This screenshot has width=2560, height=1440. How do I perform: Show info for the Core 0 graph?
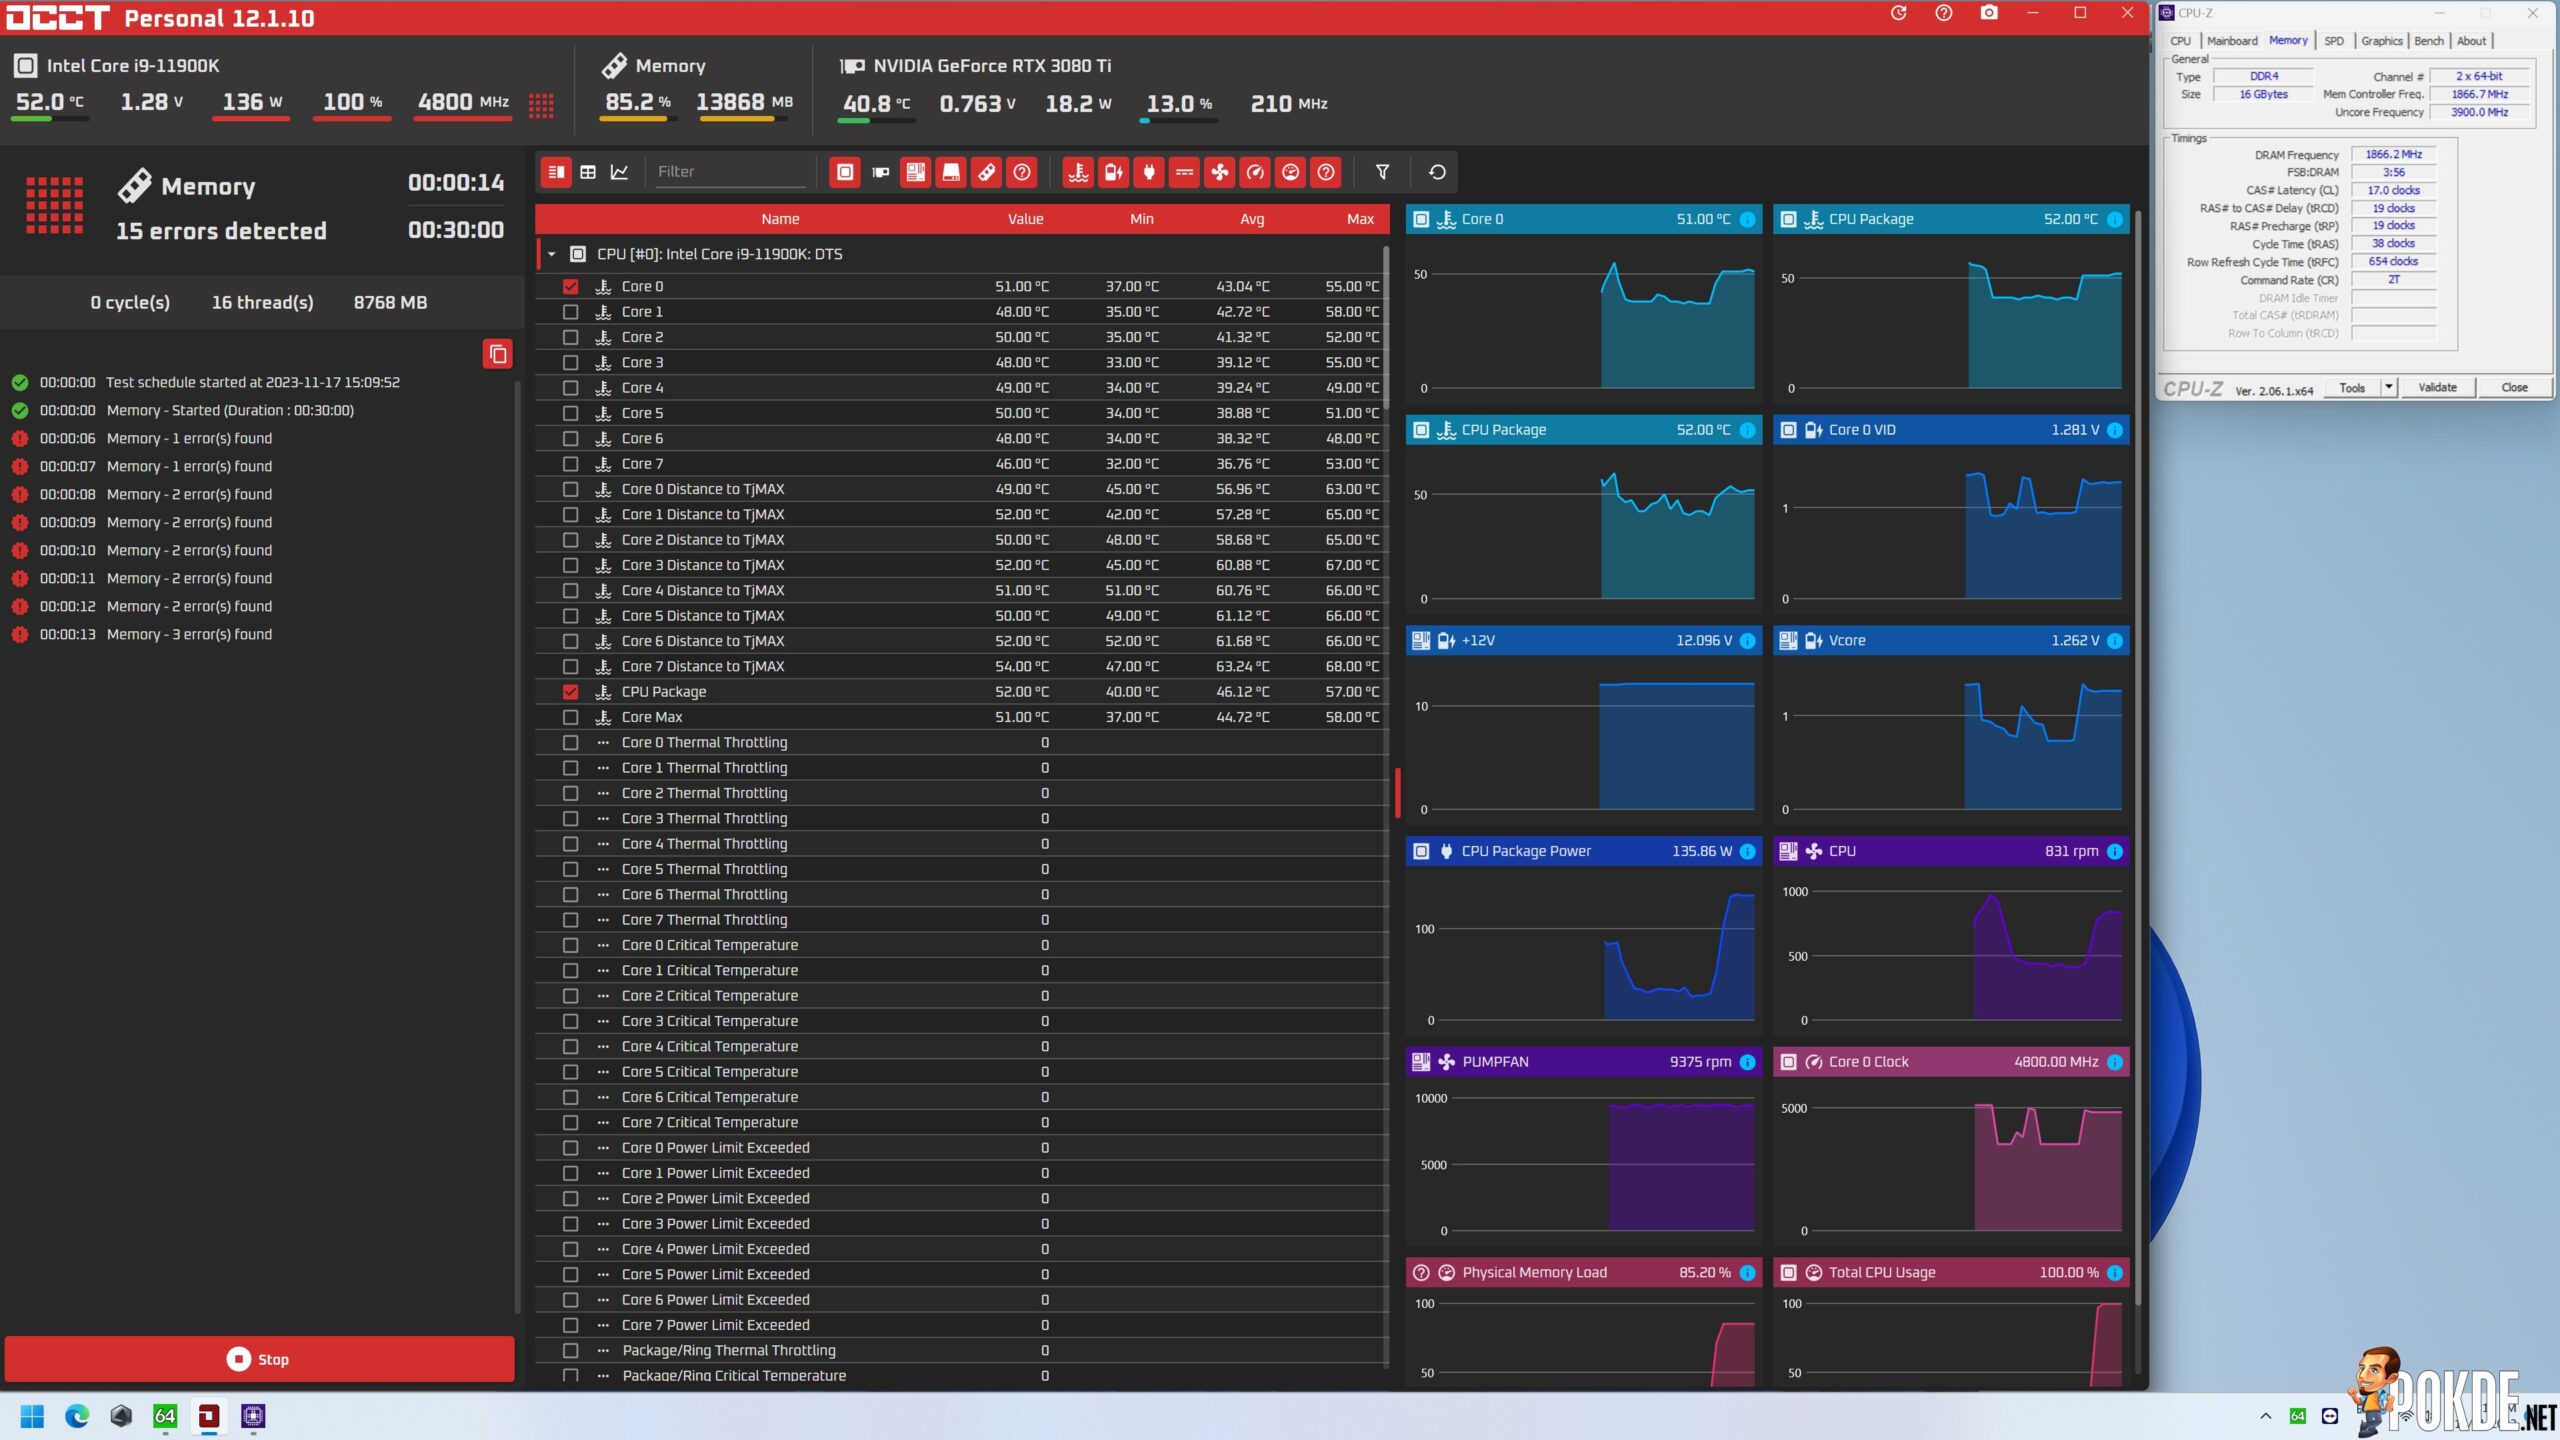[1747, 219]
